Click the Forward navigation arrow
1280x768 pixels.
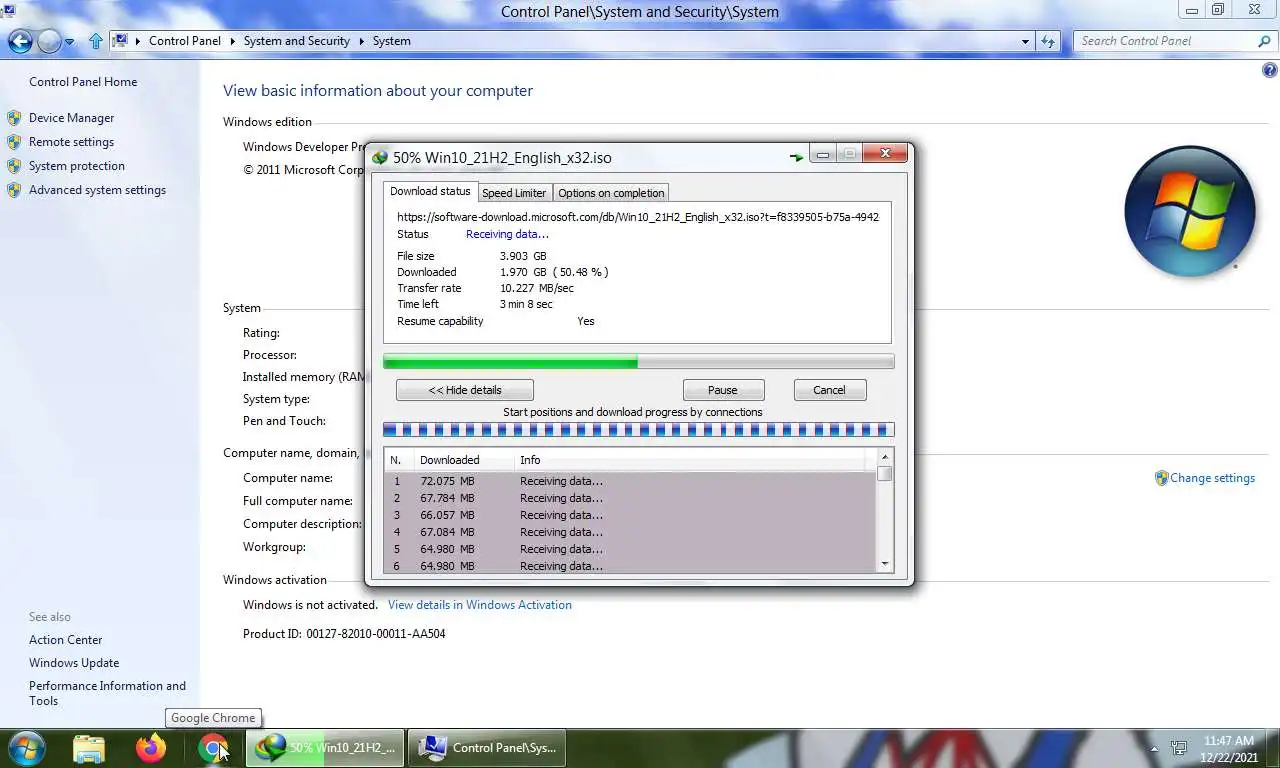tap(49, 41)
